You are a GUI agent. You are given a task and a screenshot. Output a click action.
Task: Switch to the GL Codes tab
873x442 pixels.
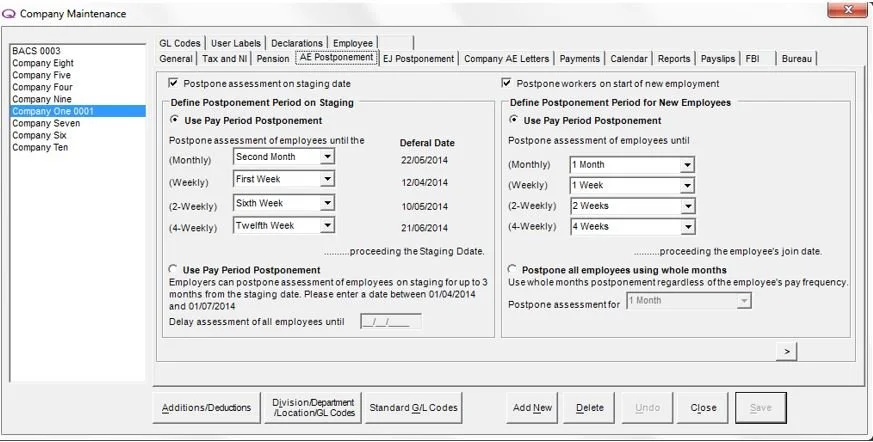tap(179, 43)
